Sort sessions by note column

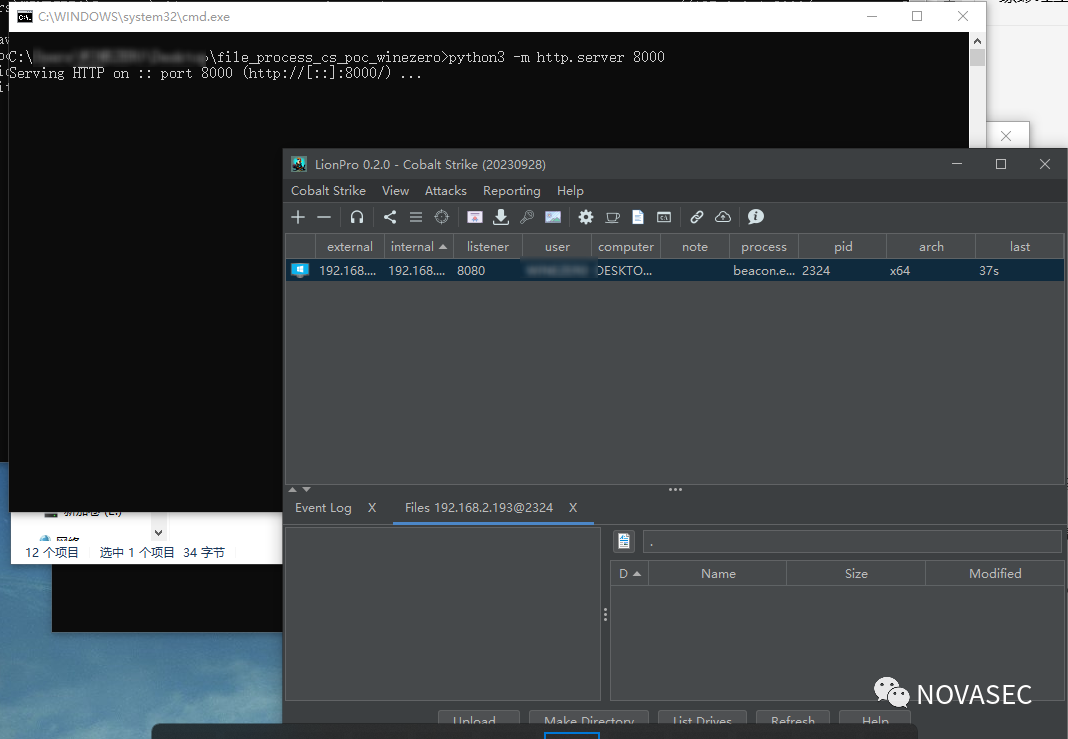pos(695,247)
